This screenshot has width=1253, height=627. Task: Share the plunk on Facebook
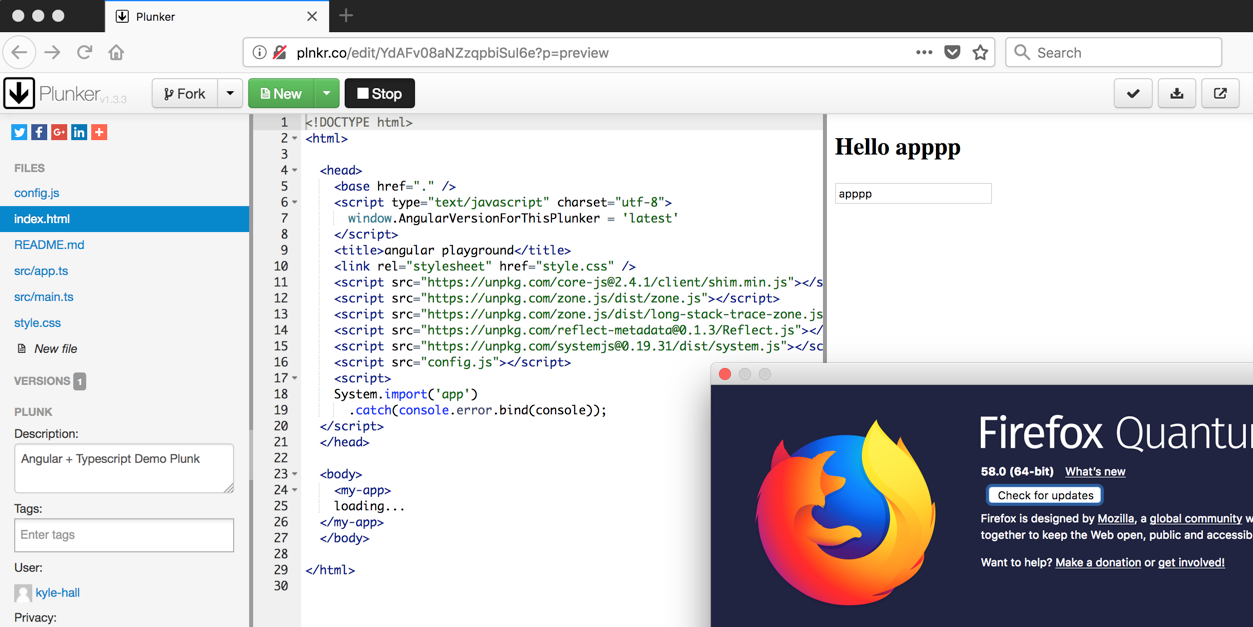[38, 131]
